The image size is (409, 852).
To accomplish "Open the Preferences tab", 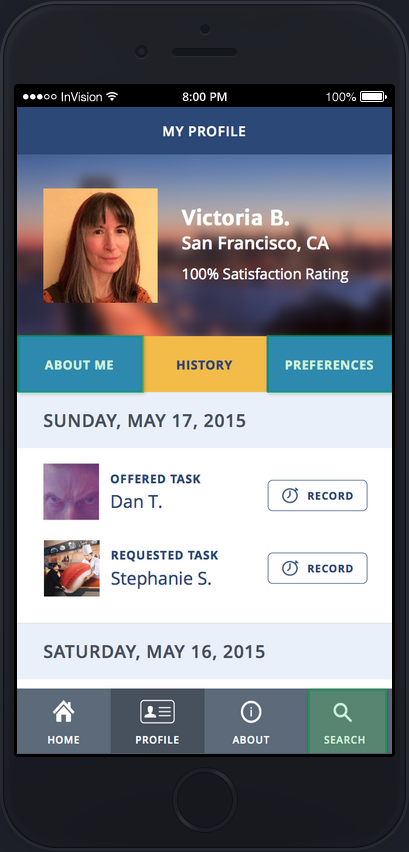I will coord(329,364).
